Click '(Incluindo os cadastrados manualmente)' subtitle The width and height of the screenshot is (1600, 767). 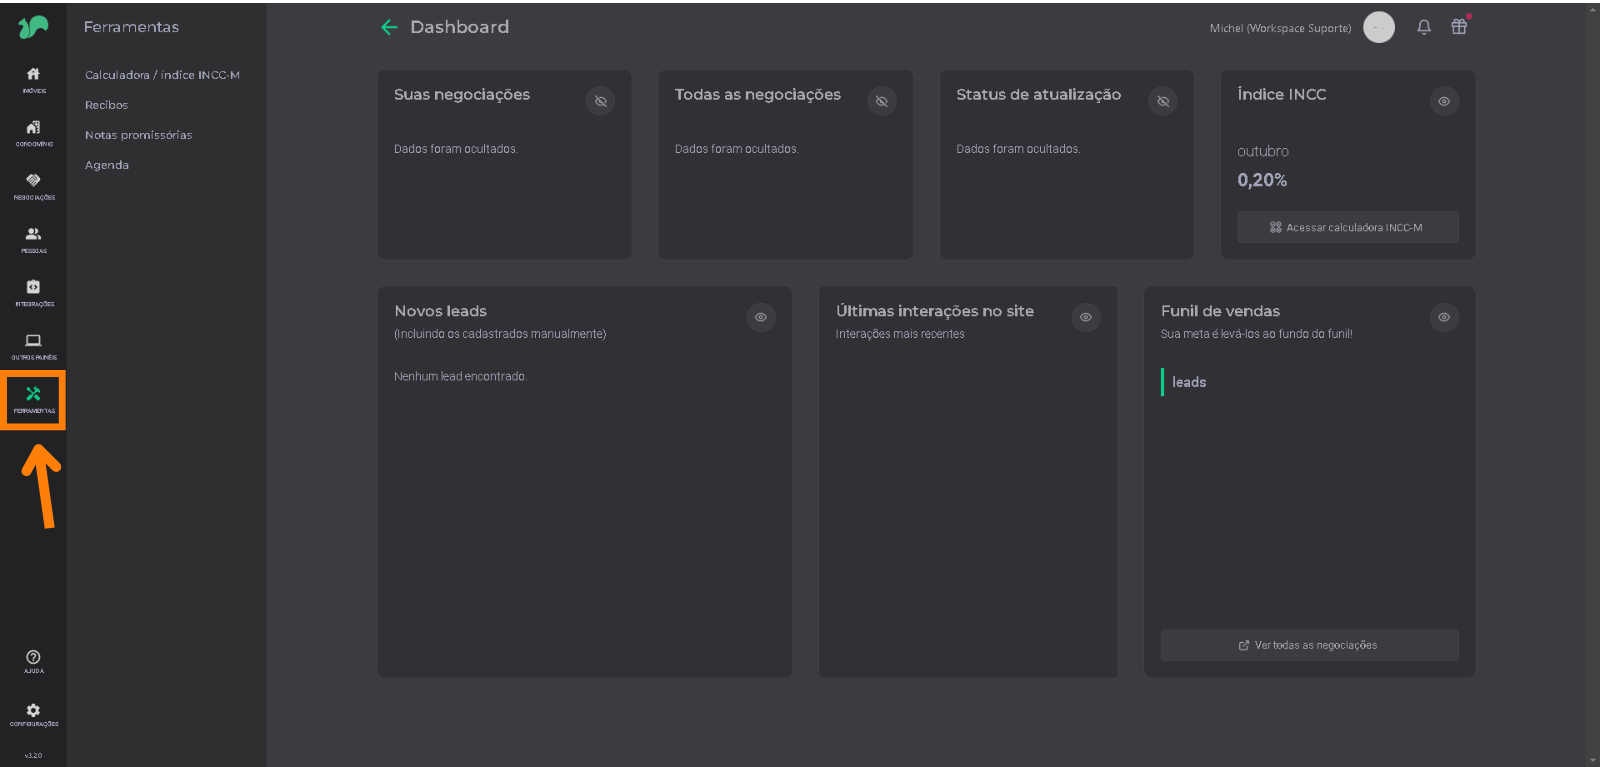[x=500, y=334]
